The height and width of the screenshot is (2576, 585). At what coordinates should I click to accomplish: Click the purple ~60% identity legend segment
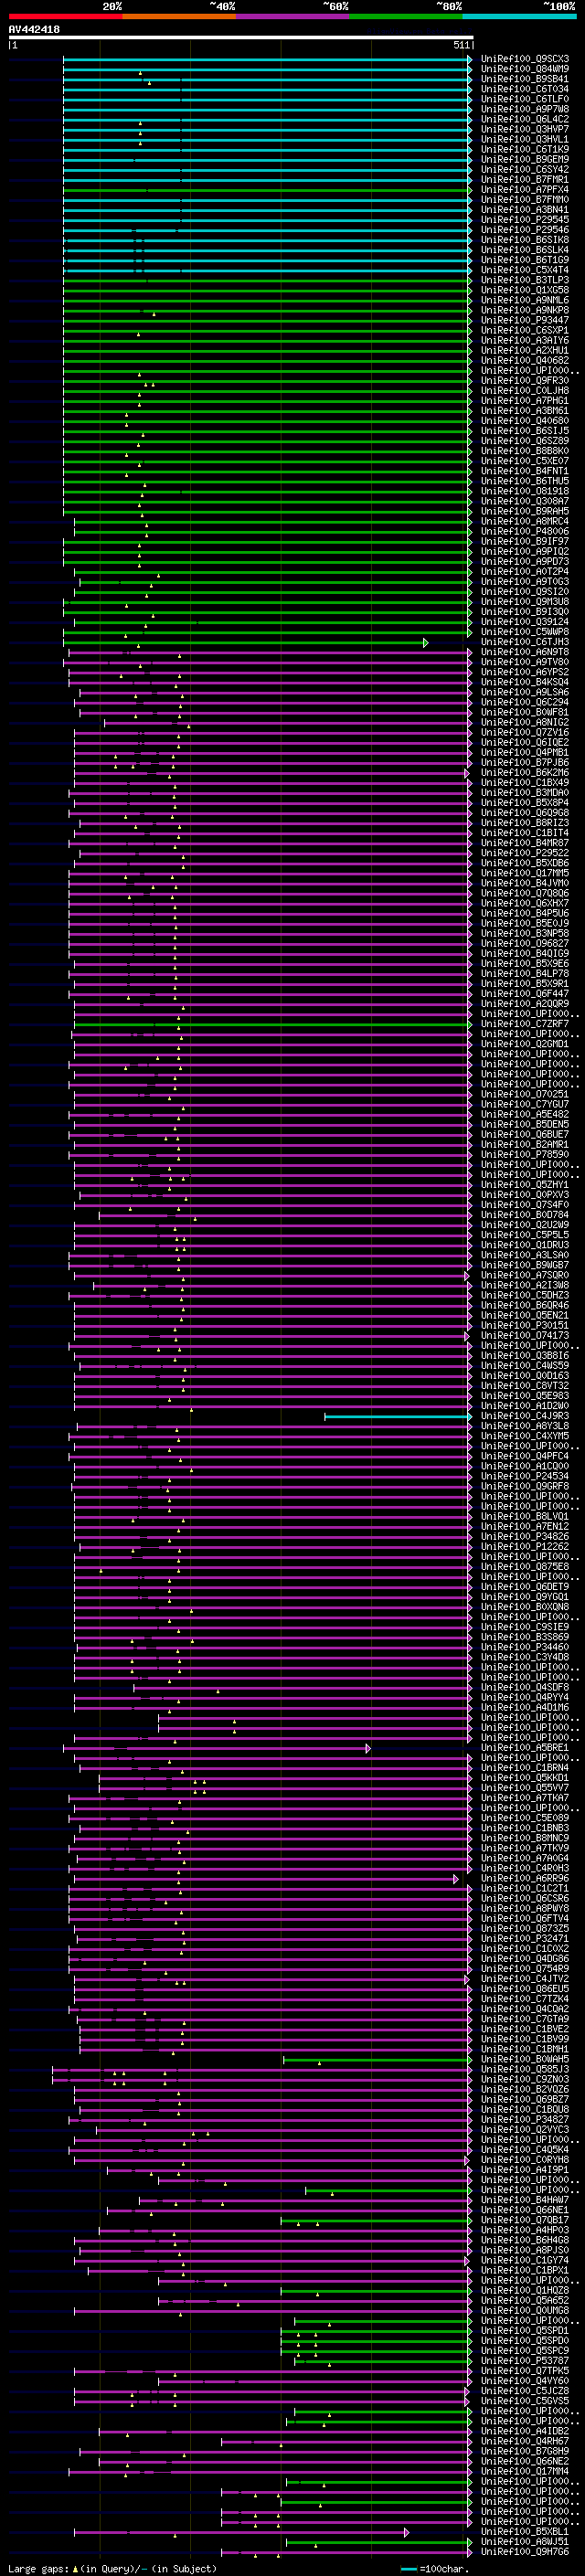293,16
